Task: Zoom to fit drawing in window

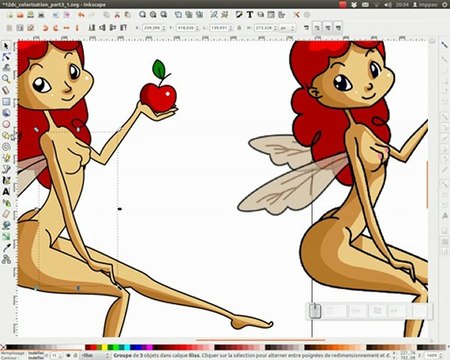Action: coord(153,15)
